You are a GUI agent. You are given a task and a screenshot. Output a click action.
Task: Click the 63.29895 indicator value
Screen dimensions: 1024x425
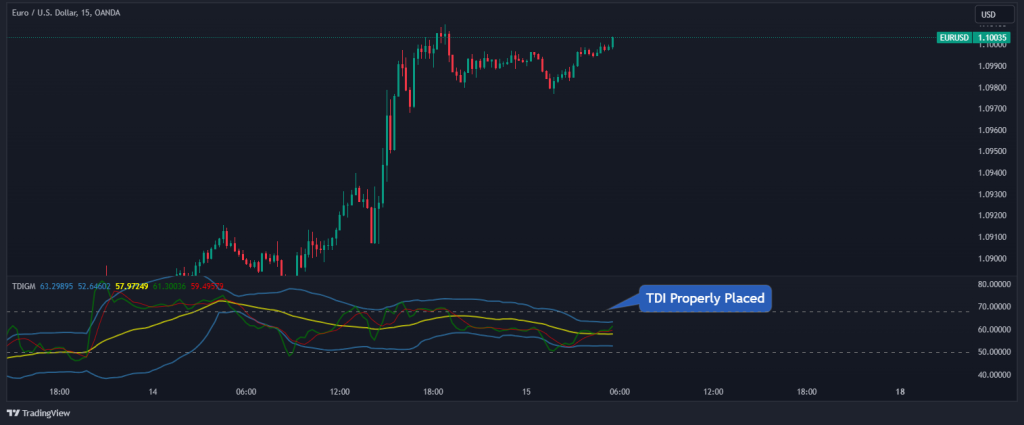(57, 286)
